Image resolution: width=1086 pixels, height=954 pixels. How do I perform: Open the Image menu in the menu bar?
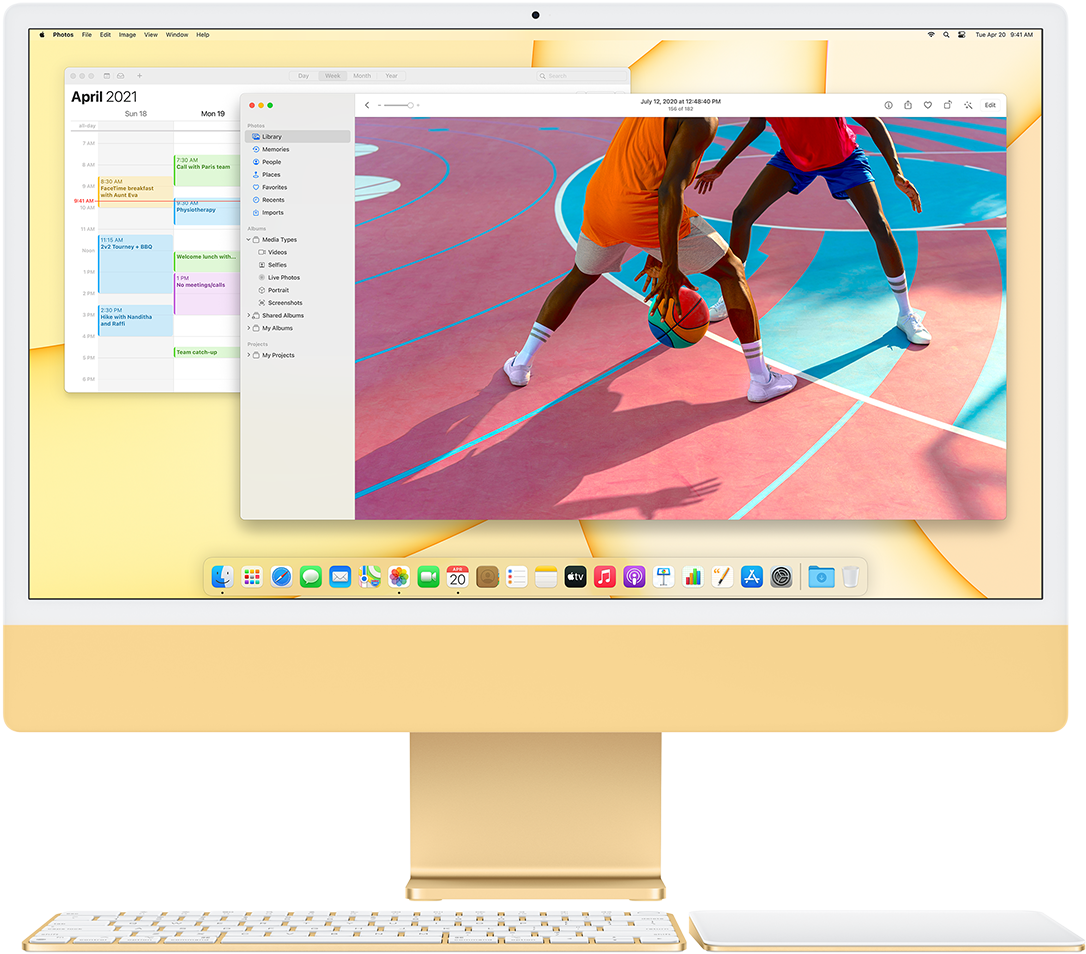point(127,35)
